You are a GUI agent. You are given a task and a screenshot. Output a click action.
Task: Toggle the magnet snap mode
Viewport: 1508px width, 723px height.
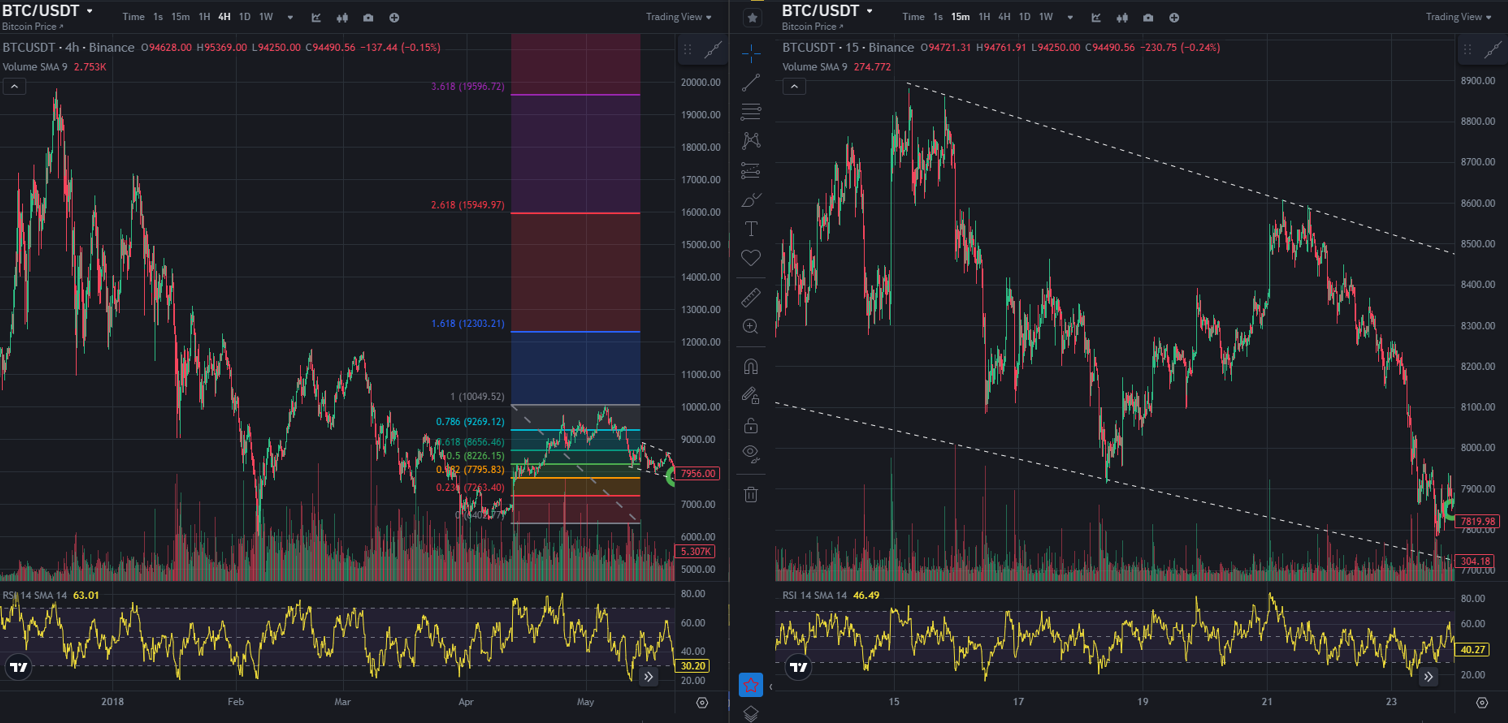pos(751,366)
